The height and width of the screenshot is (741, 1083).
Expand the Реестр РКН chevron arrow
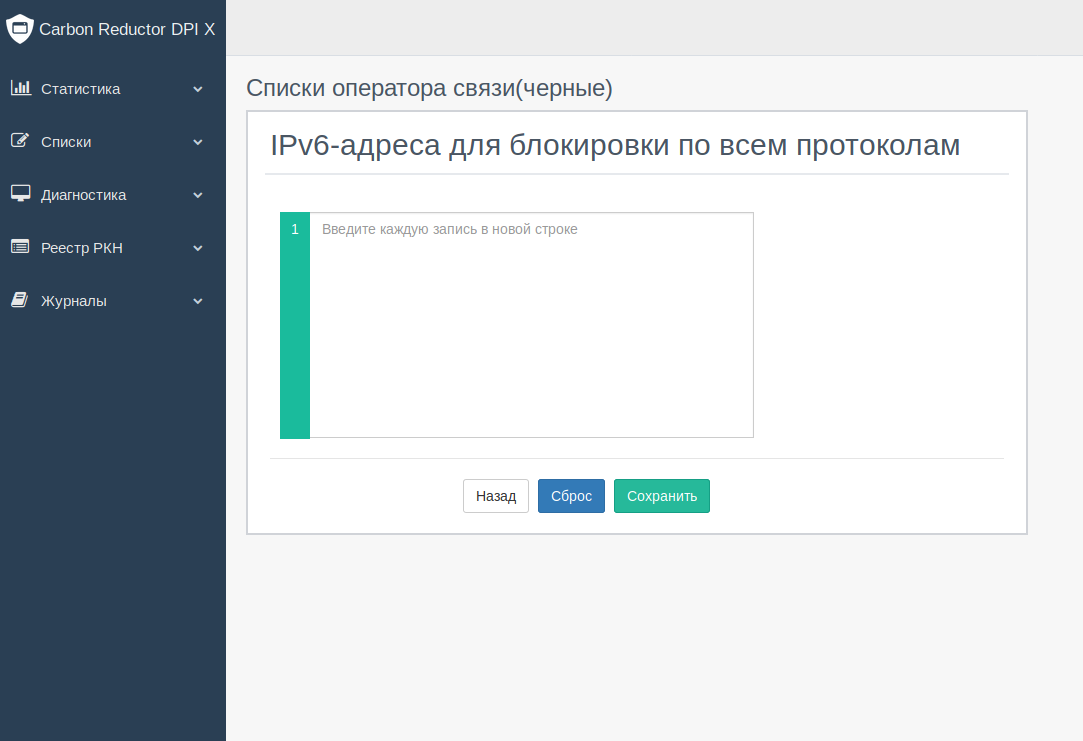click(198, 248)
